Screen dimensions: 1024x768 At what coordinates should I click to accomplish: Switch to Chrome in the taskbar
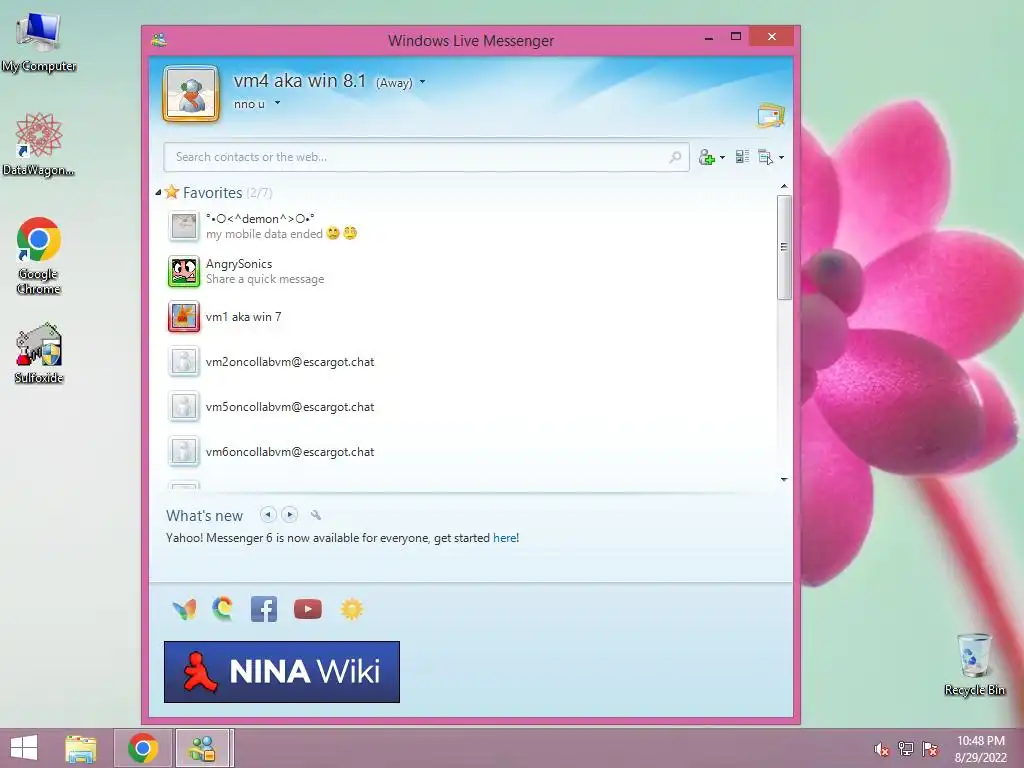143,748
